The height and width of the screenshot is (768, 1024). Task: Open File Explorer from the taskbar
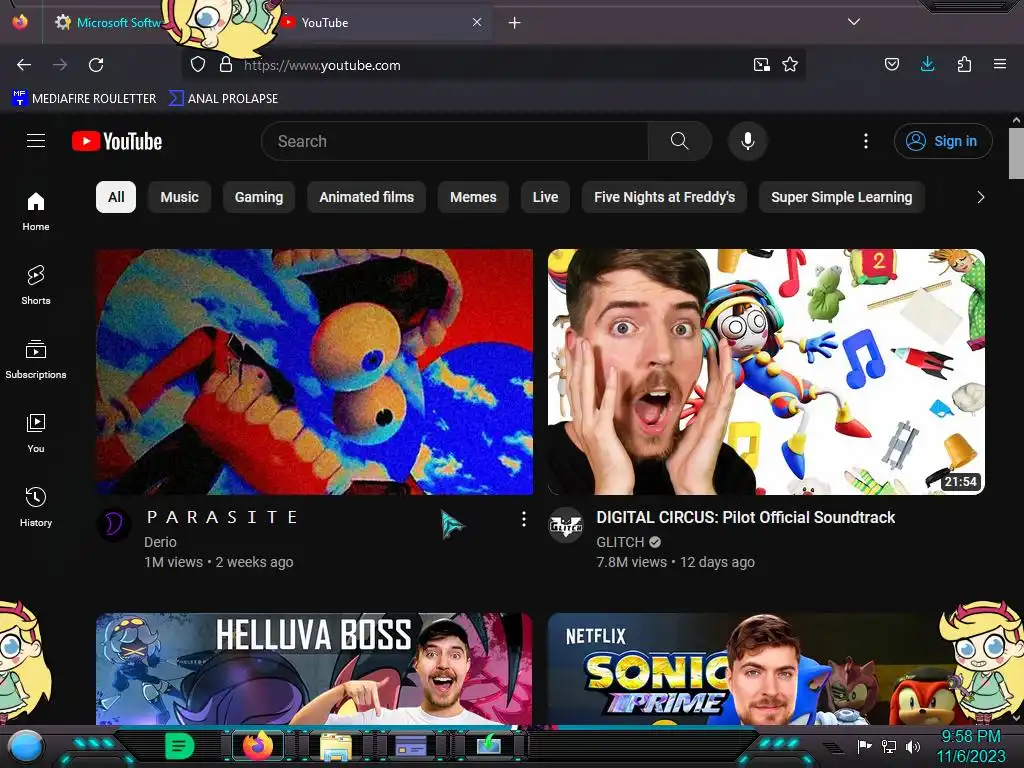[336, 746]
